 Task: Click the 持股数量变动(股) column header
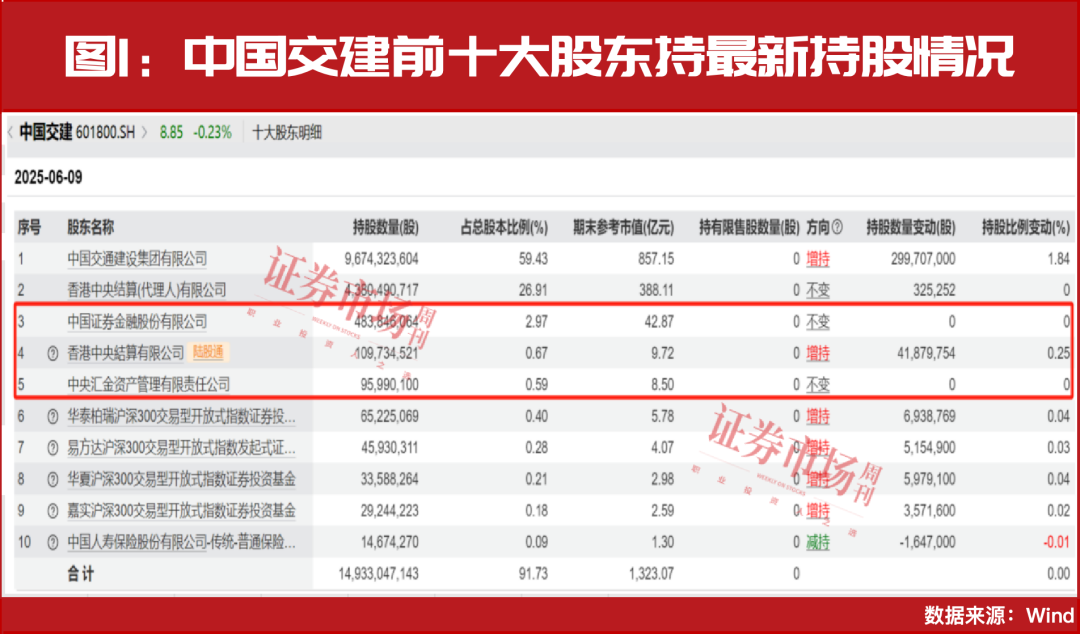(x=911, y=227)
